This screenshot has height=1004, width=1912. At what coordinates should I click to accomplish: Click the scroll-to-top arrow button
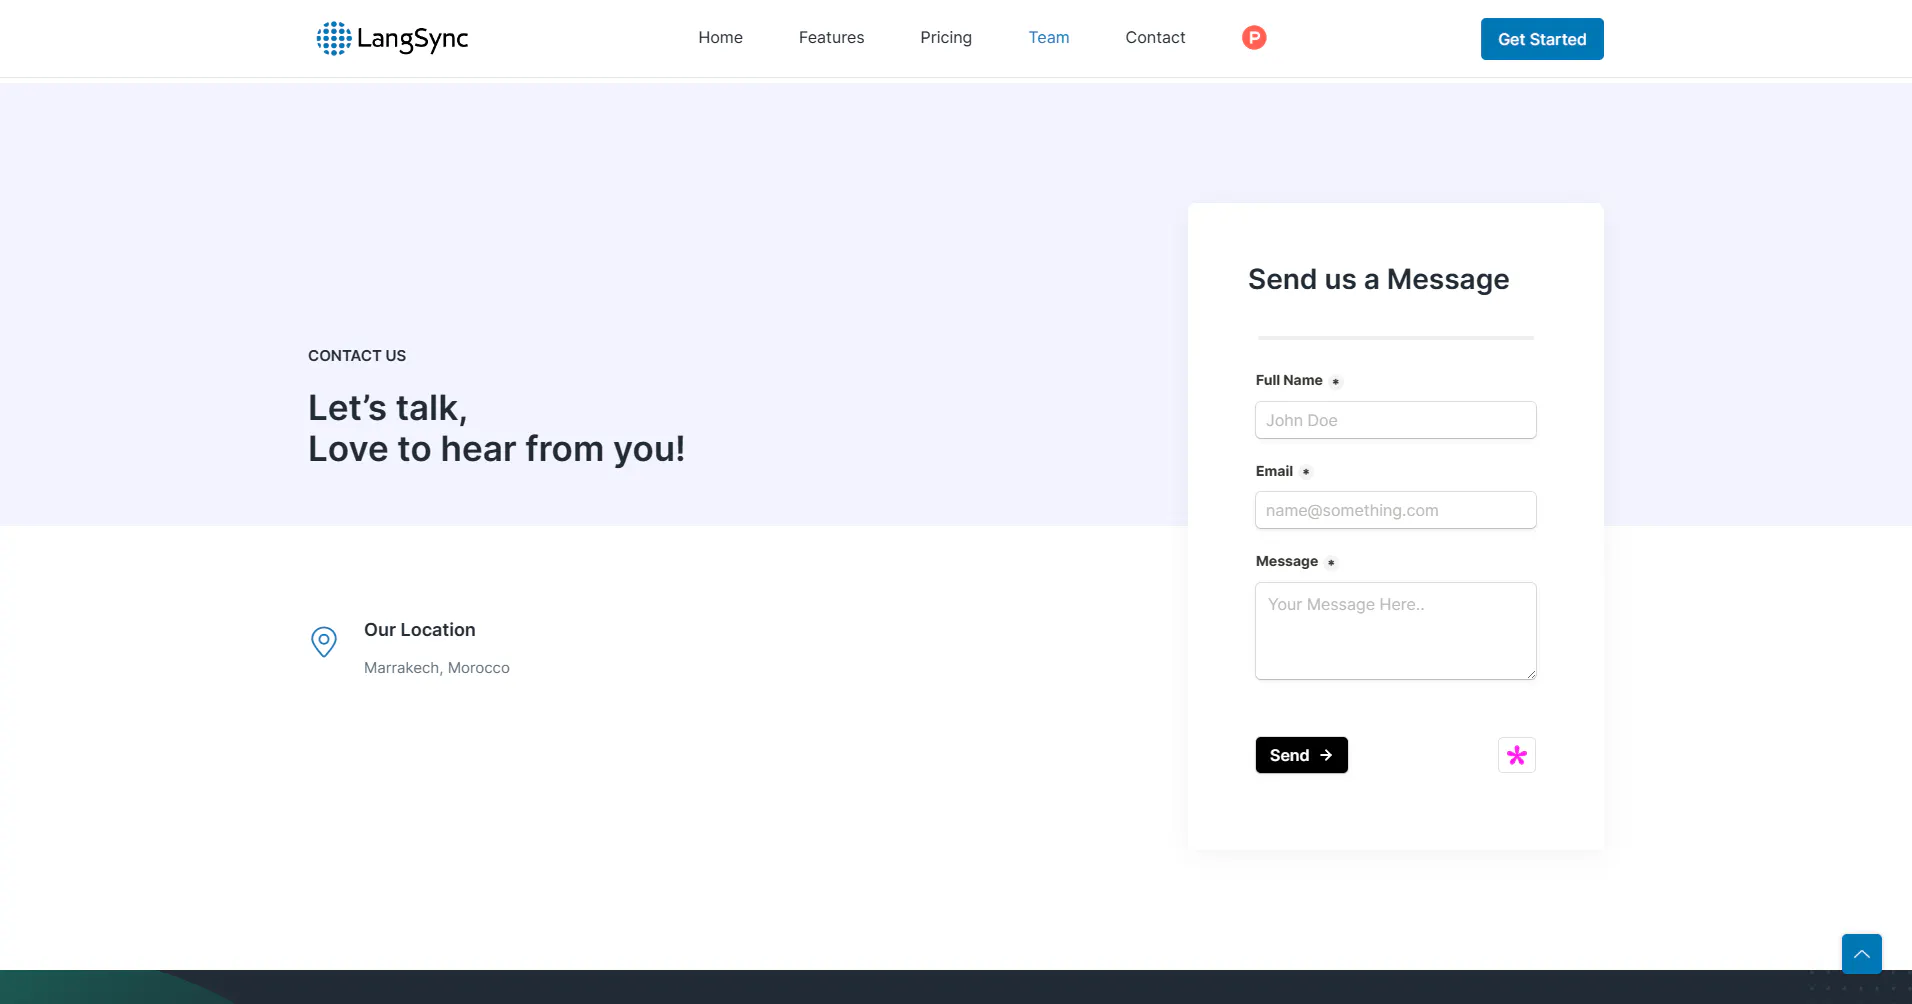[1862, 954]
